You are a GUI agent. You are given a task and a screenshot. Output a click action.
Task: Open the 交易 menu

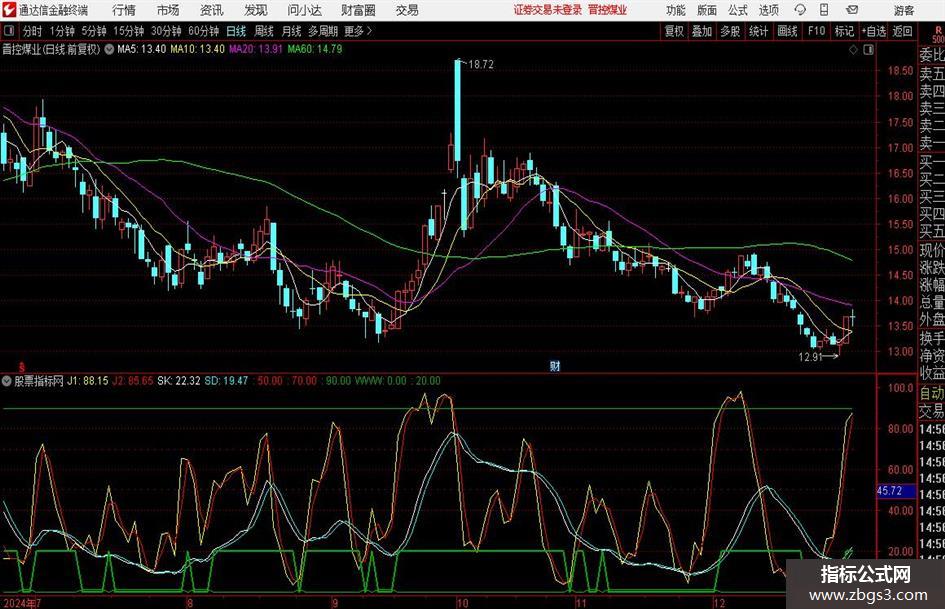pos(407,10)
